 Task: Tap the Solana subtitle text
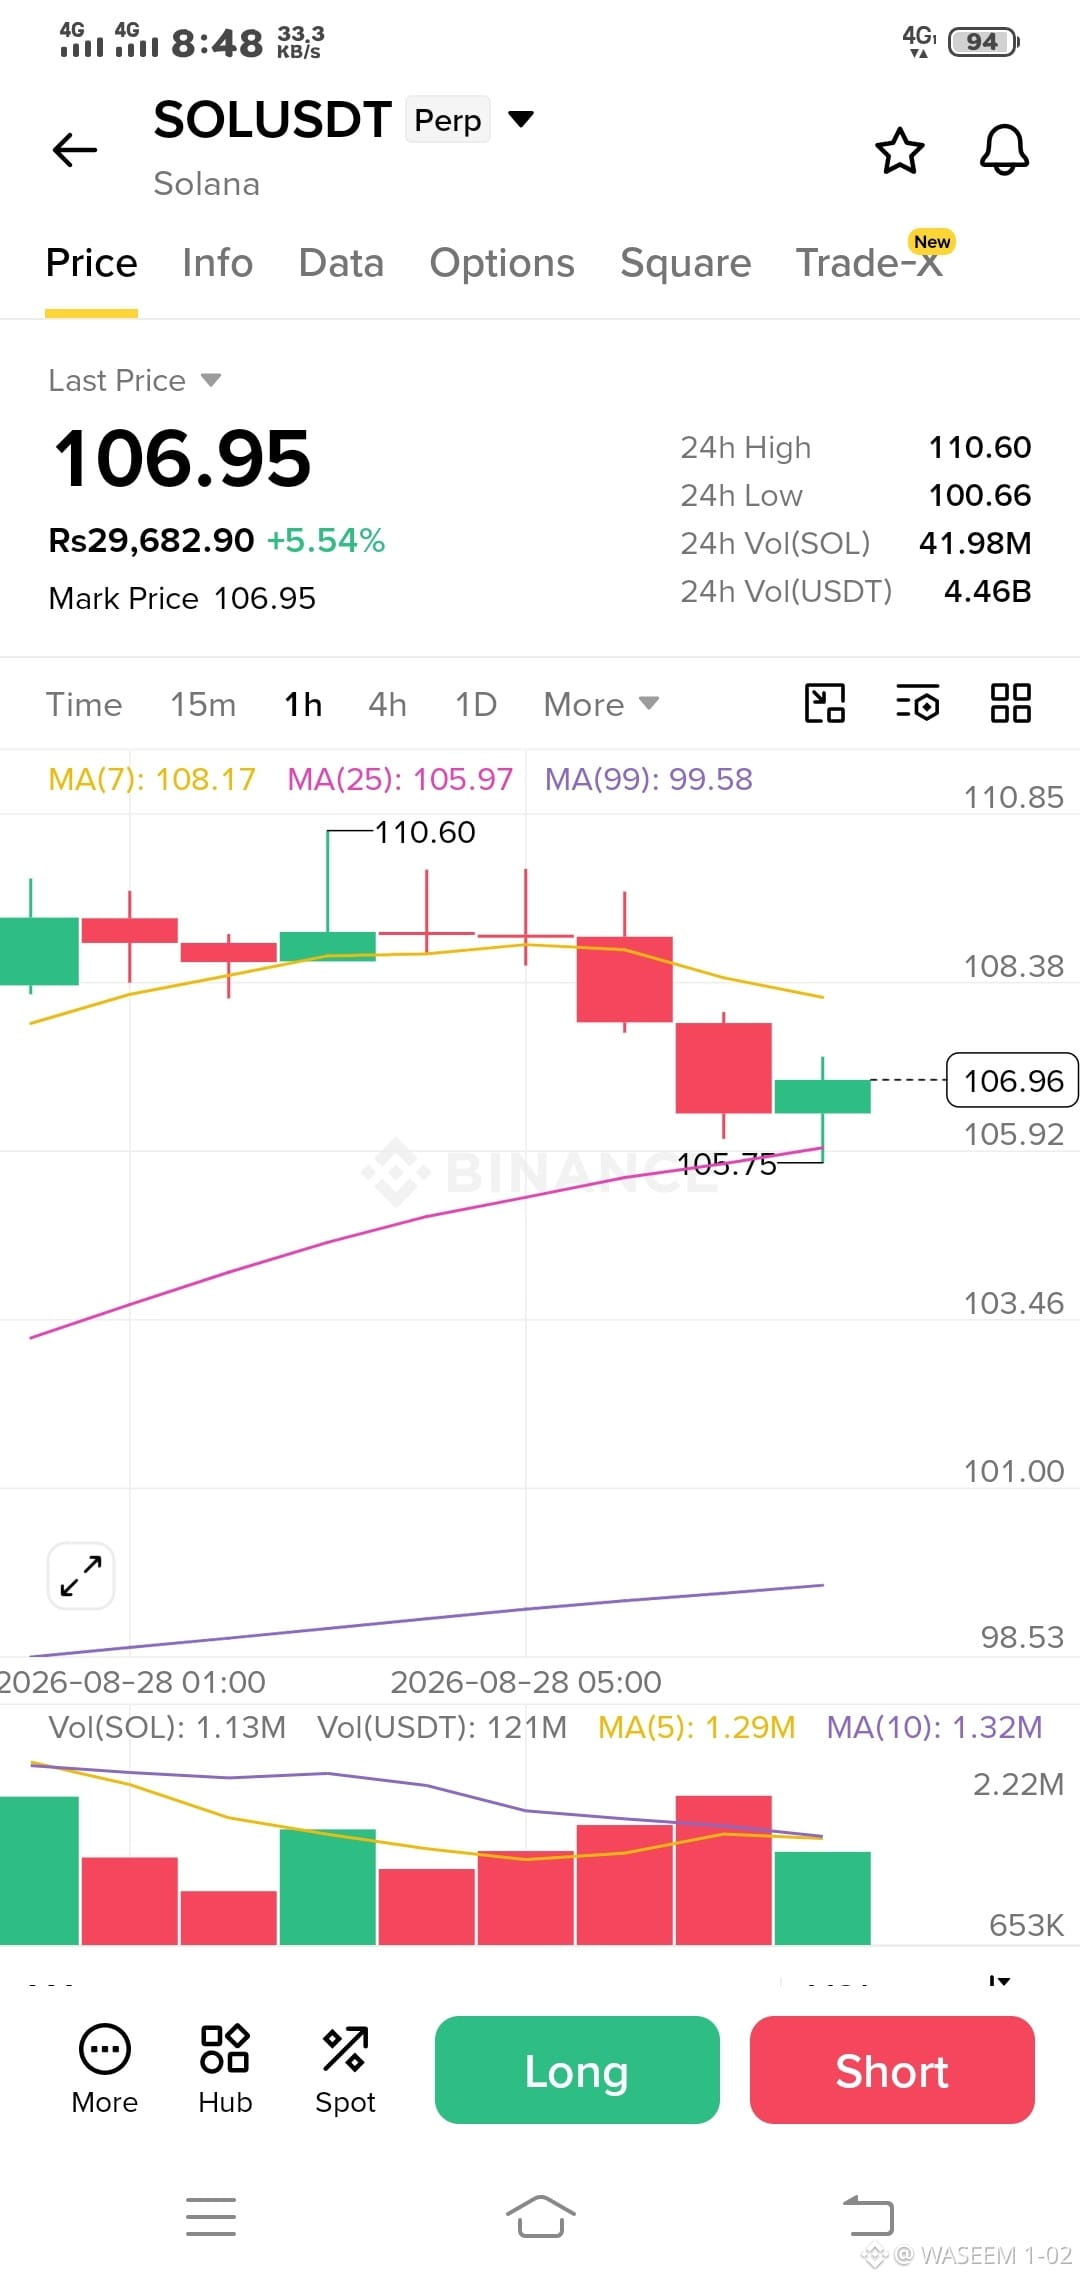[x=206, y=184]
